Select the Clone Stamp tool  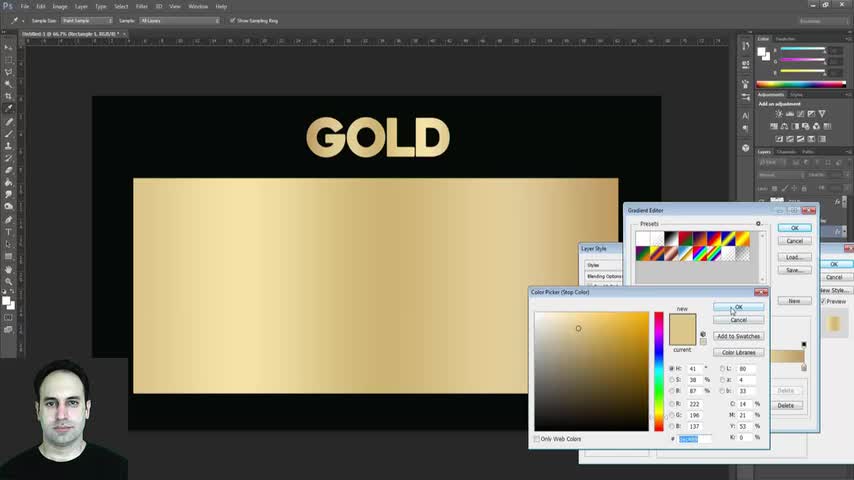click(x=8, y=146)
